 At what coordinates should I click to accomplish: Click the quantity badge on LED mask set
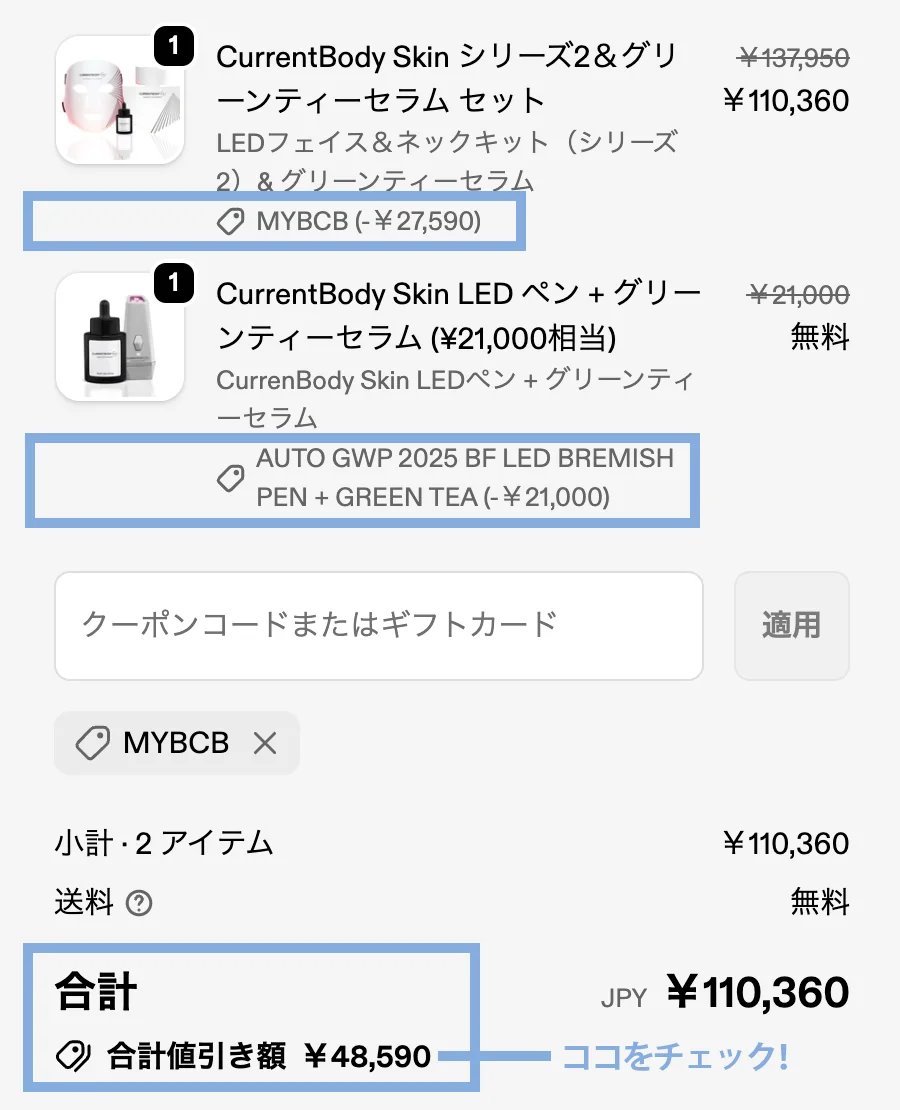(x=174, y=46)
